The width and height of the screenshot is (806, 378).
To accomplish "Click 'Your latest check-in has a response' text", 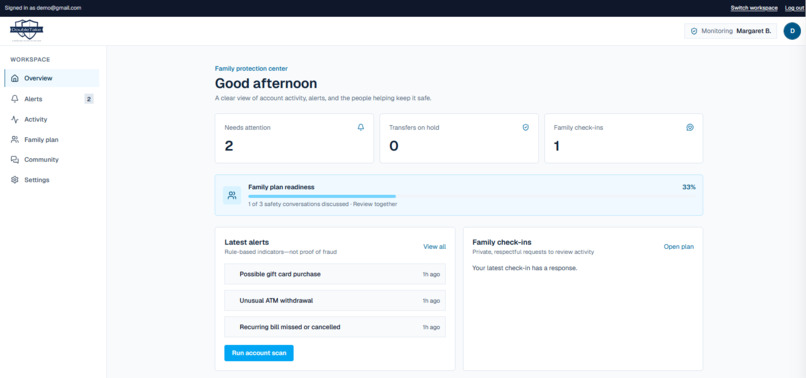I will (525, 268).
